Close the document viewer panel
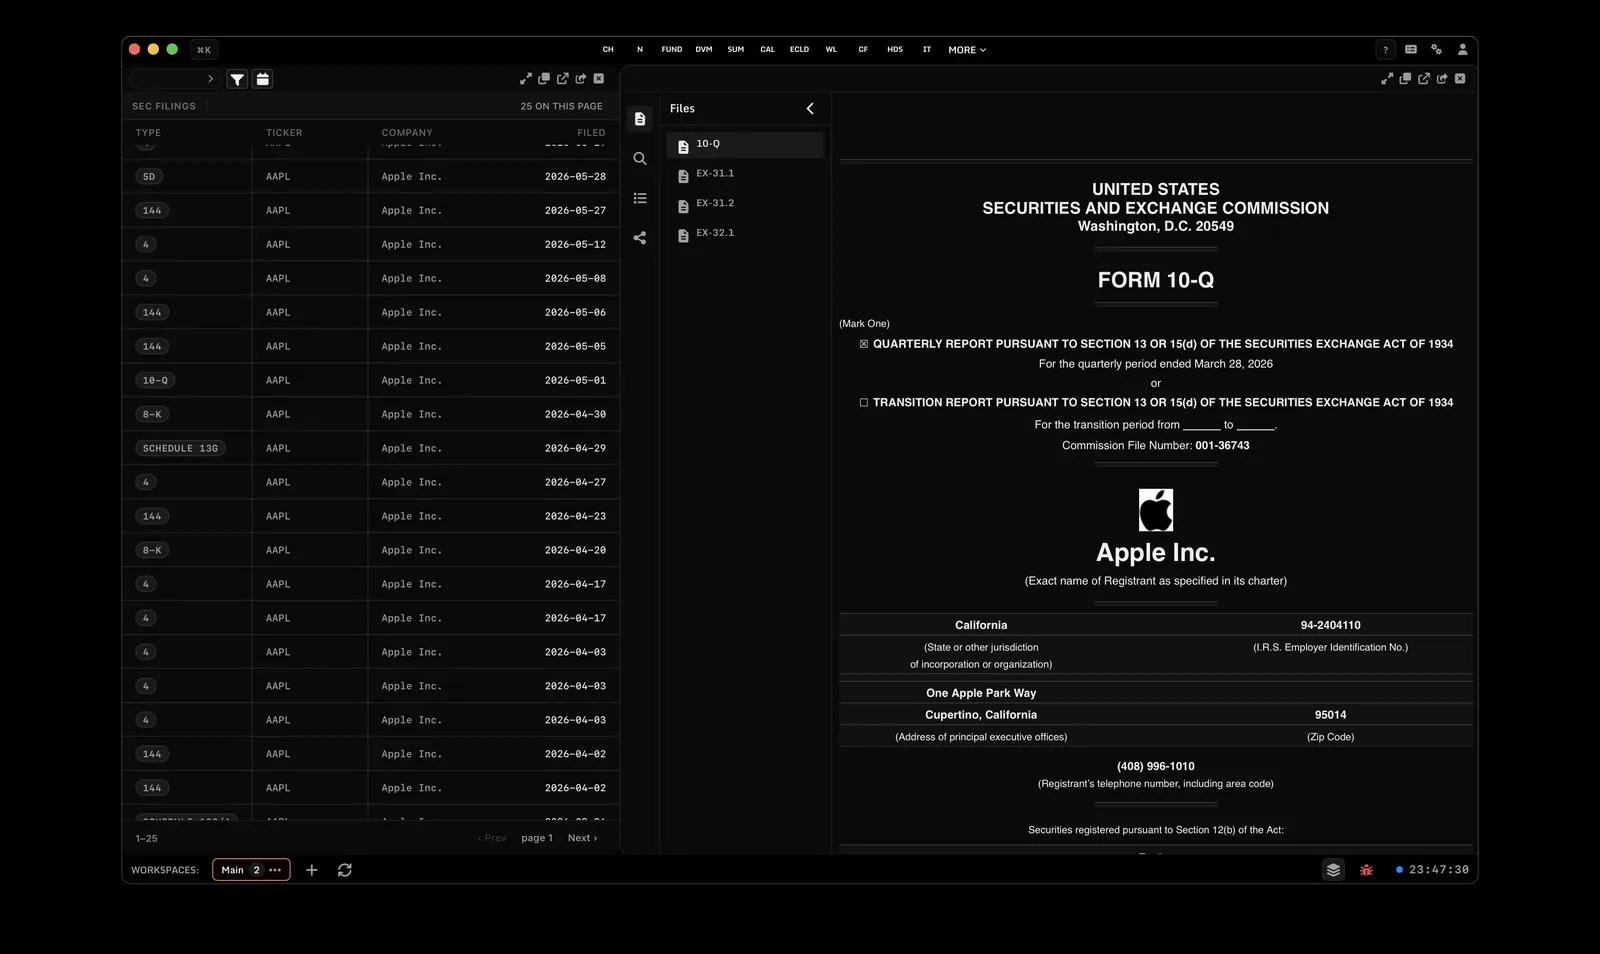 pyautogui.click(x=1460, y=79)
